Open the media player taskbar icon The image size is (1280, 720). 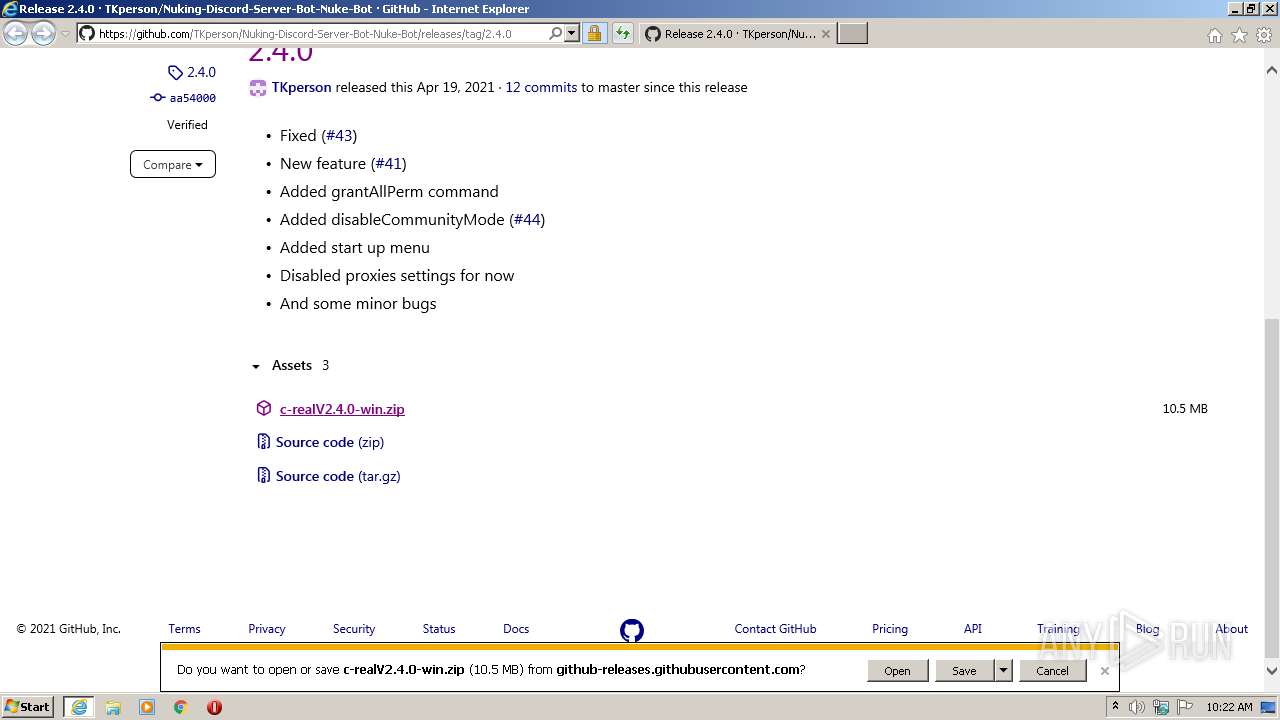click(x=147, y=707)
